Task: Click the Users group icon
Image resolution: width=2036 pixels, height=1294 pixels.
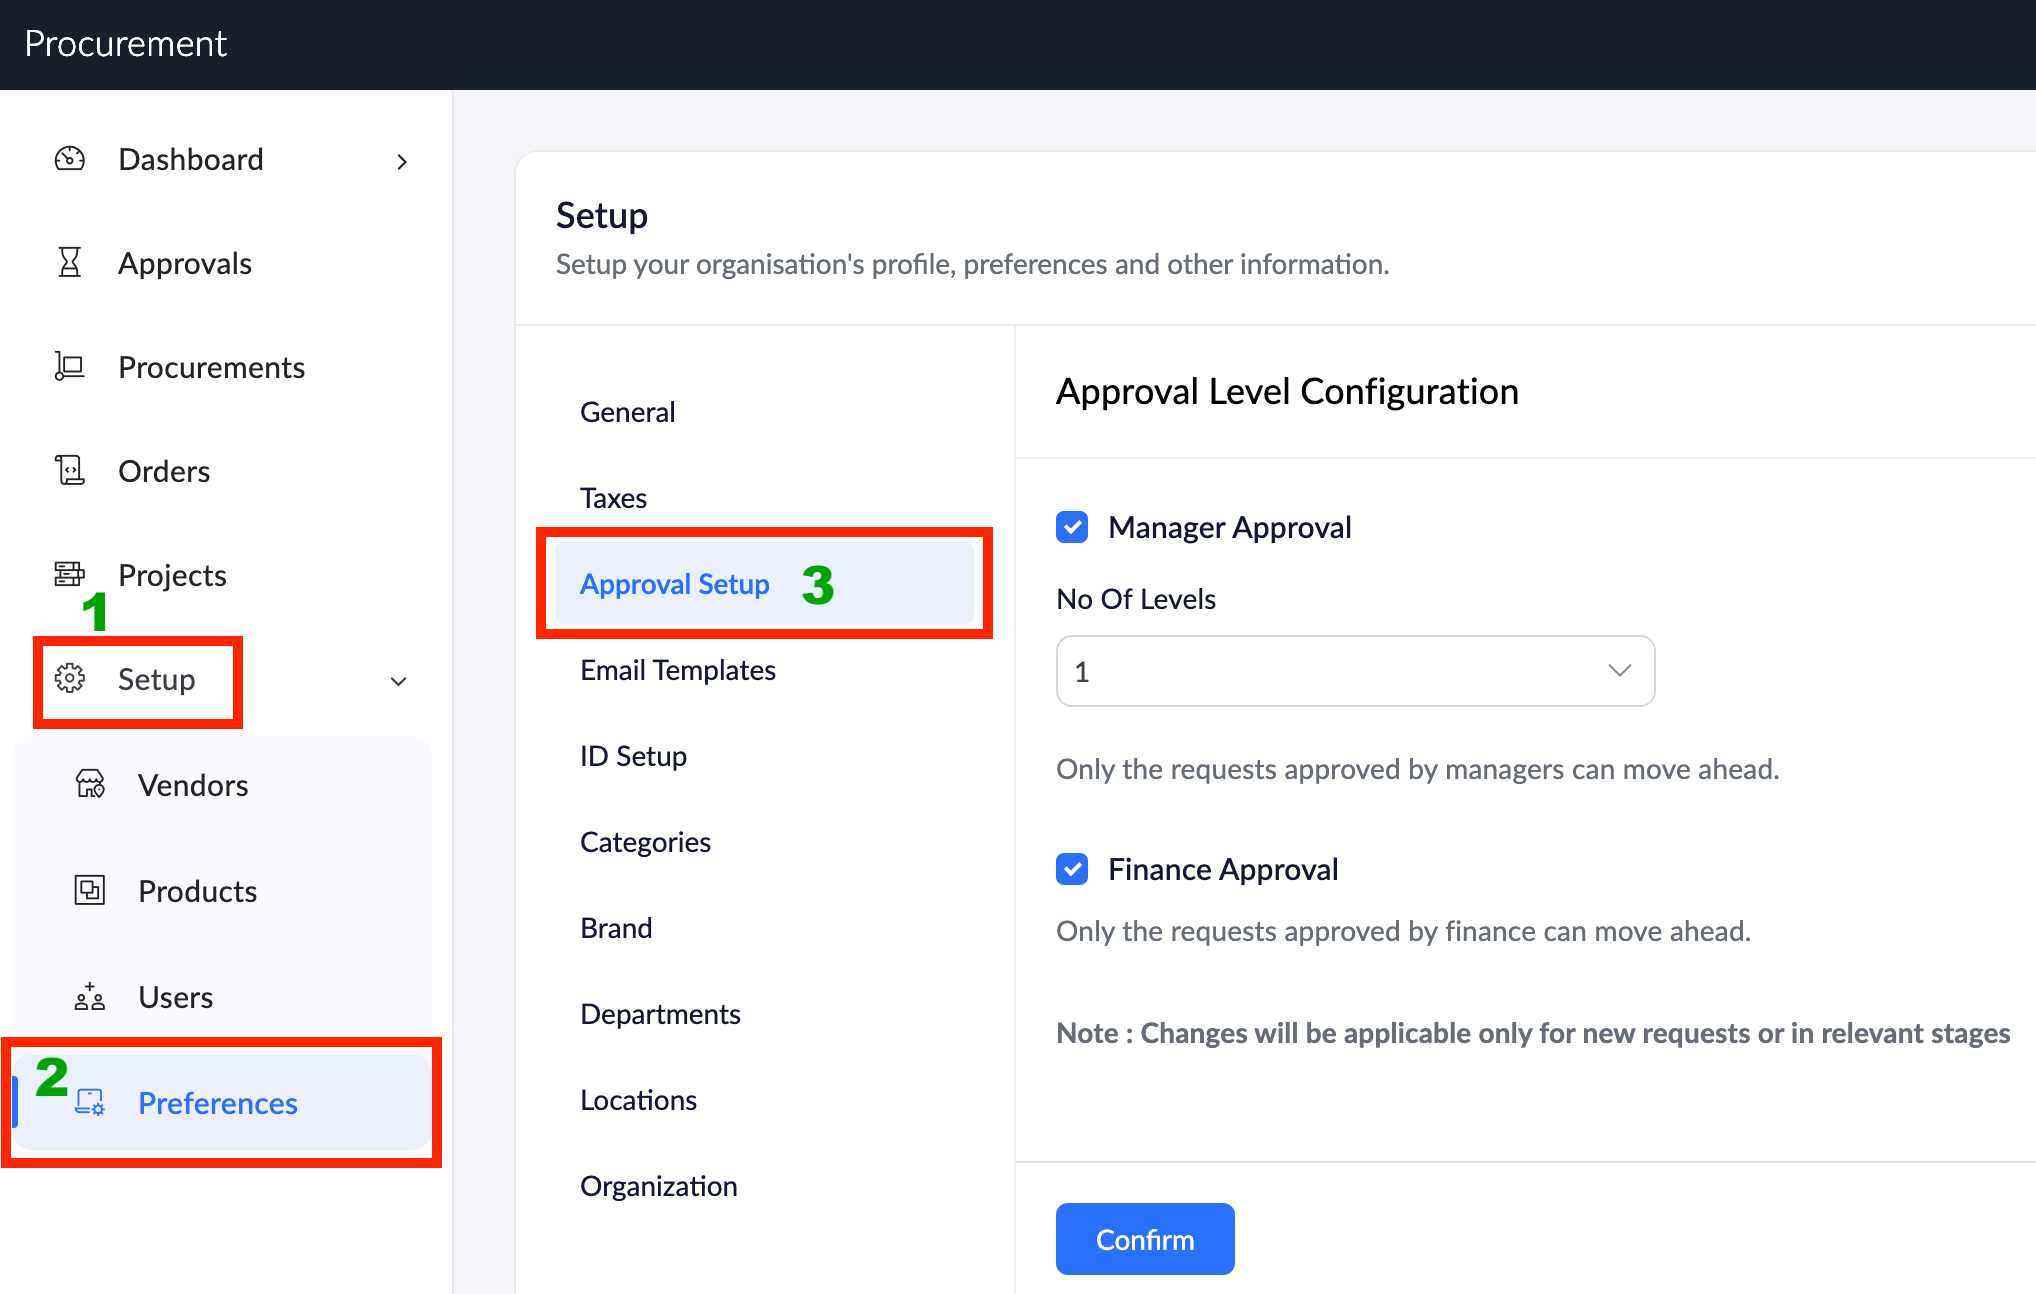Action: click(90, 997)
